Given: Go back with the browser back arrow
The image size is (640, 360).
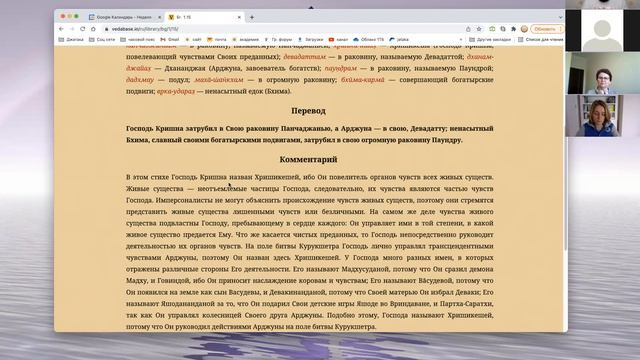Looking at the screenshot, I should 61,29.
